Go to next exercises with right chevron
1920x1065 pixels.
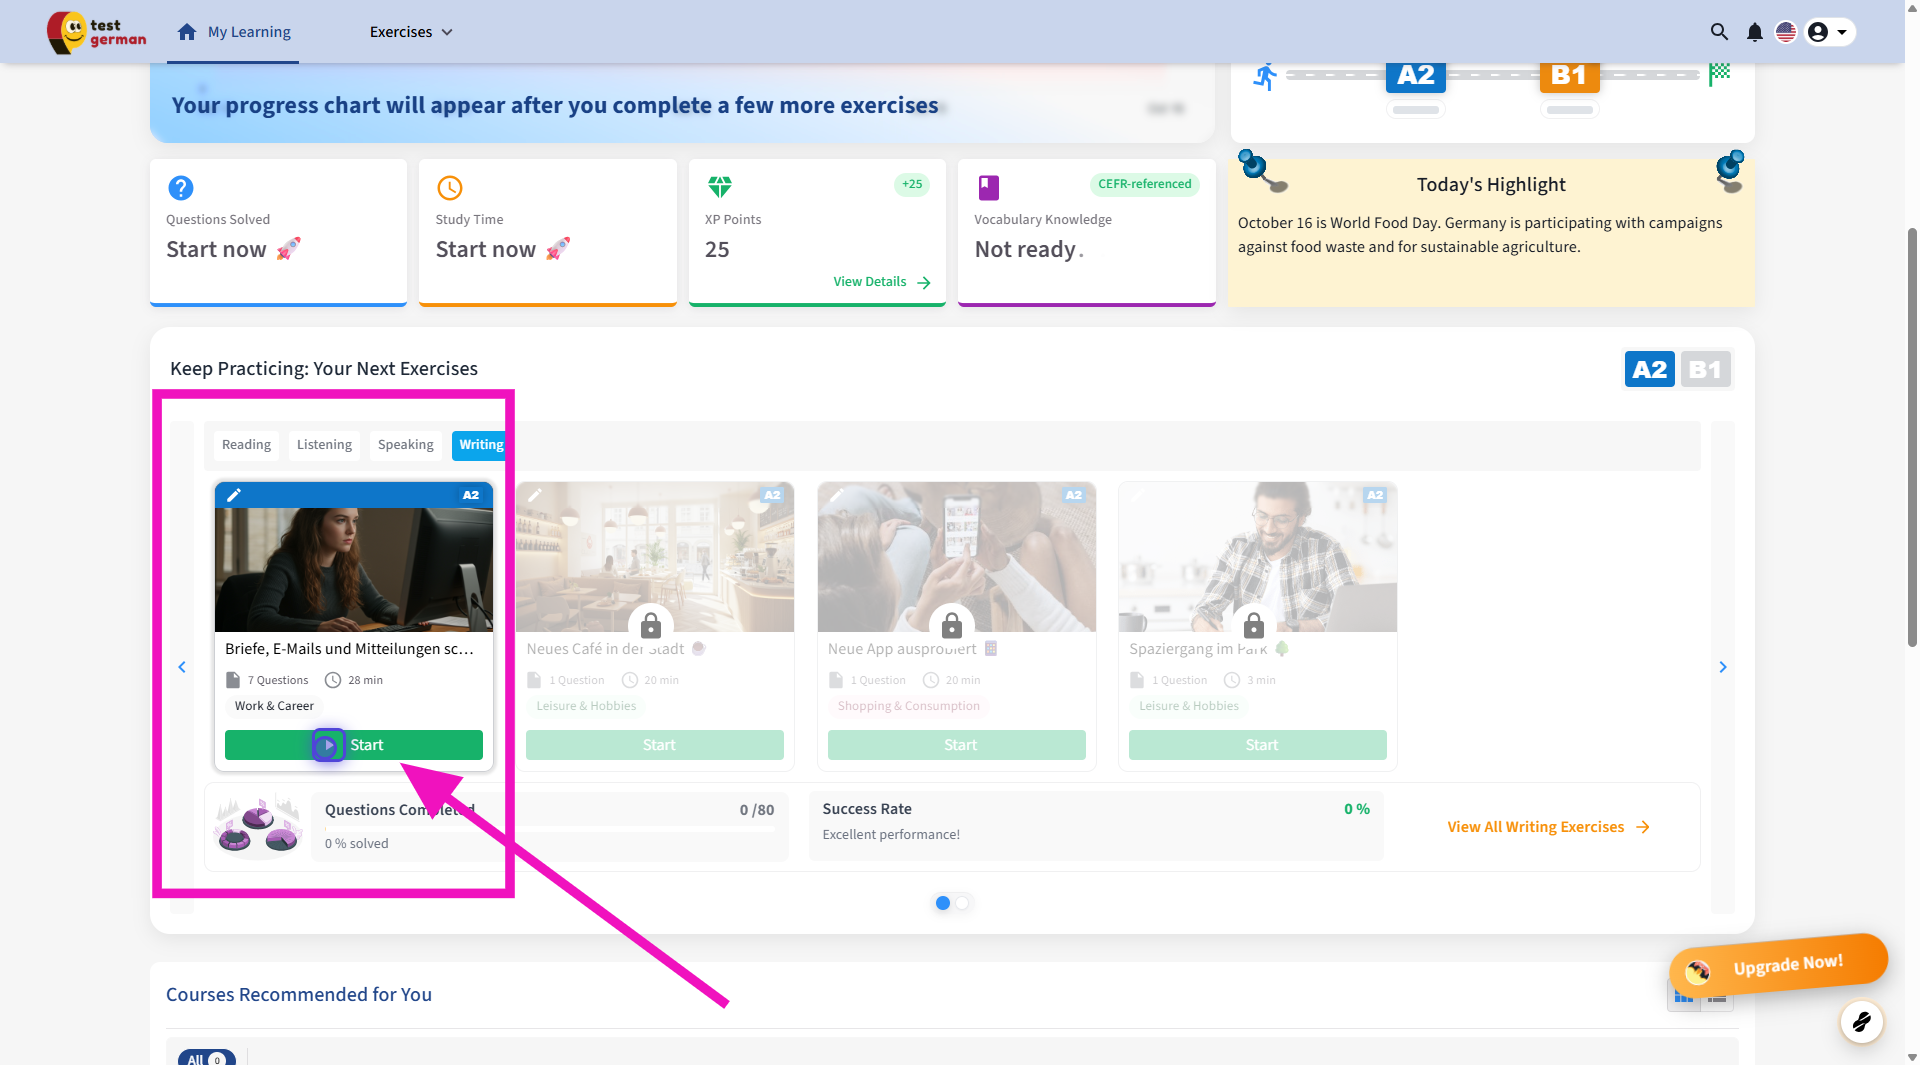[x=1722, y=667]
